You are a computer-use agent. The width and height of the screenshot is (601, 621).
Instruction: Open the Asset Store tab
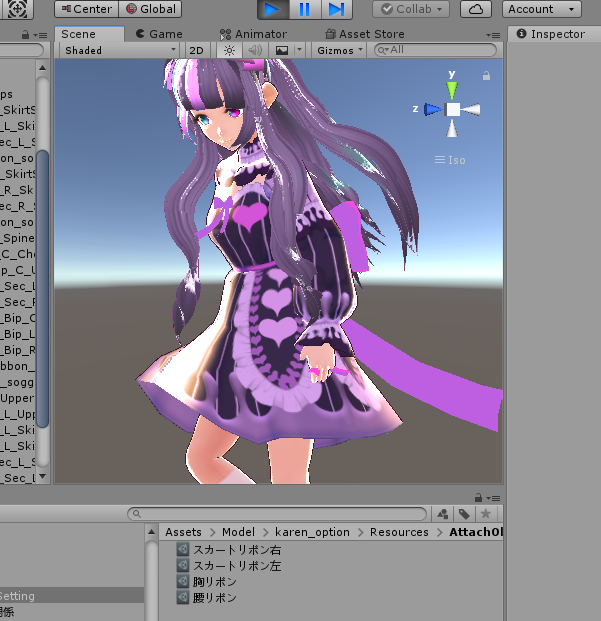[x=365, y=34]
